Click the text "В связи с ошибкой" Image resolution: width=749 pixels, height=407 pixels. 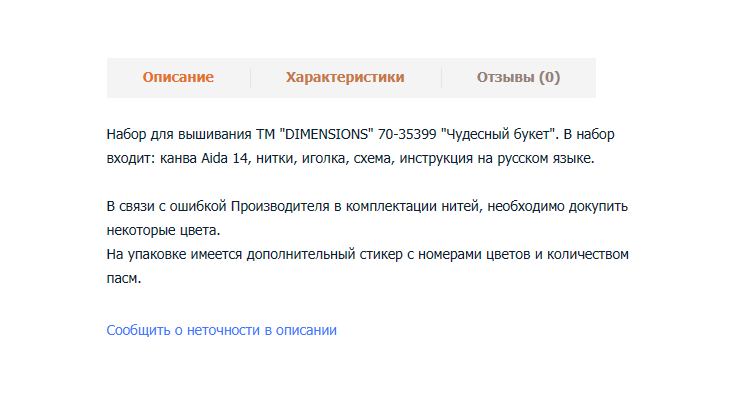tap(166, 207)
